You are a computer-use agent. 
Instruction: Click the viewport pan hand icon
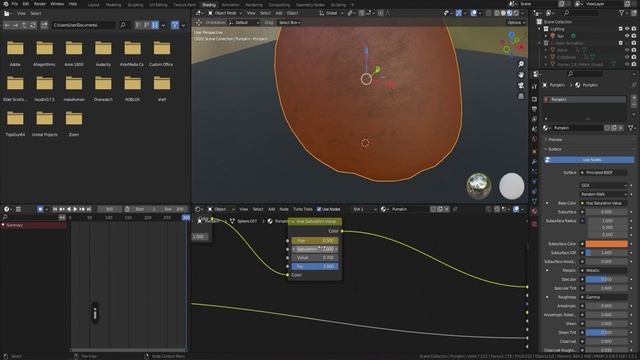click(x=521, y=75)
